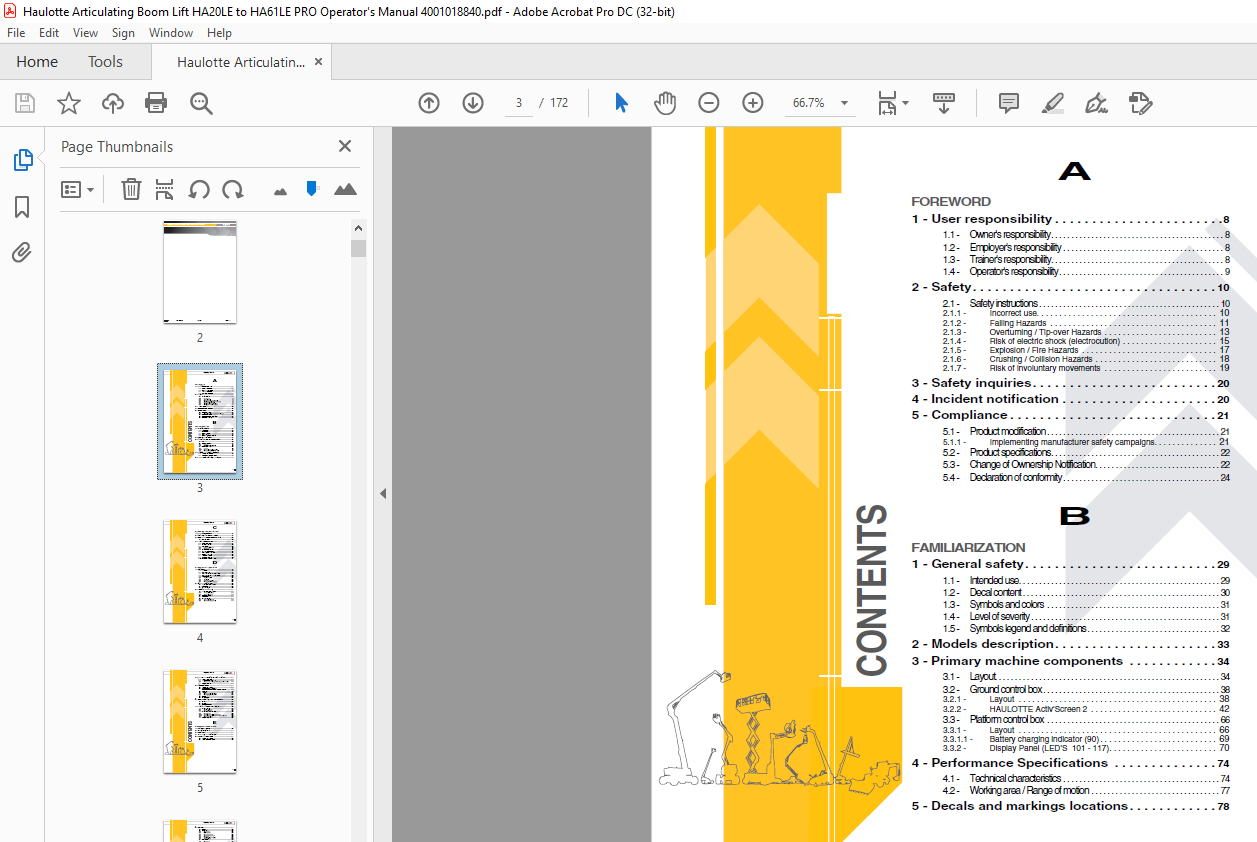1257x842 pixels.
Task: Select the Haulotte Articulatin... document tab
Action: 241,62
